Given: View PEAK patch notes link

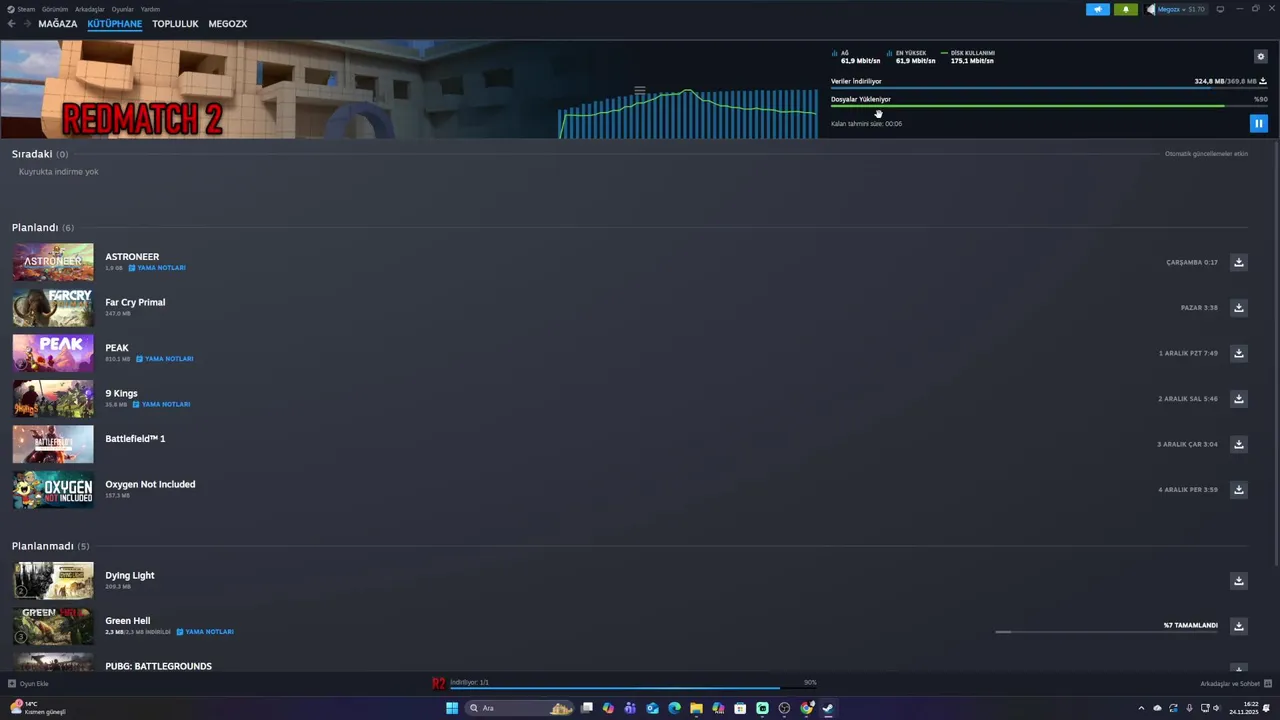Looking at the screenshot, I should pyautogui.click(x=165, y=359).
